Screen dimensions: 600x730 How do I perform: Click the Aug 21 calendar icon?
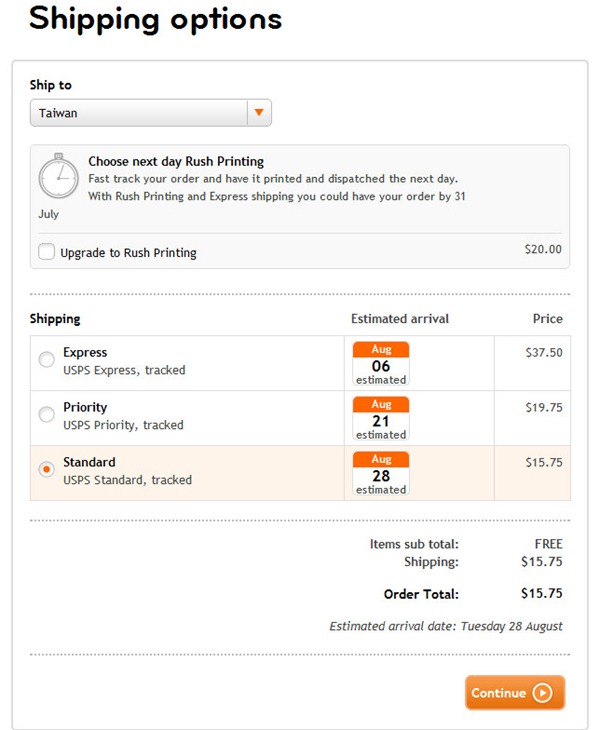[x=381, y=419]
